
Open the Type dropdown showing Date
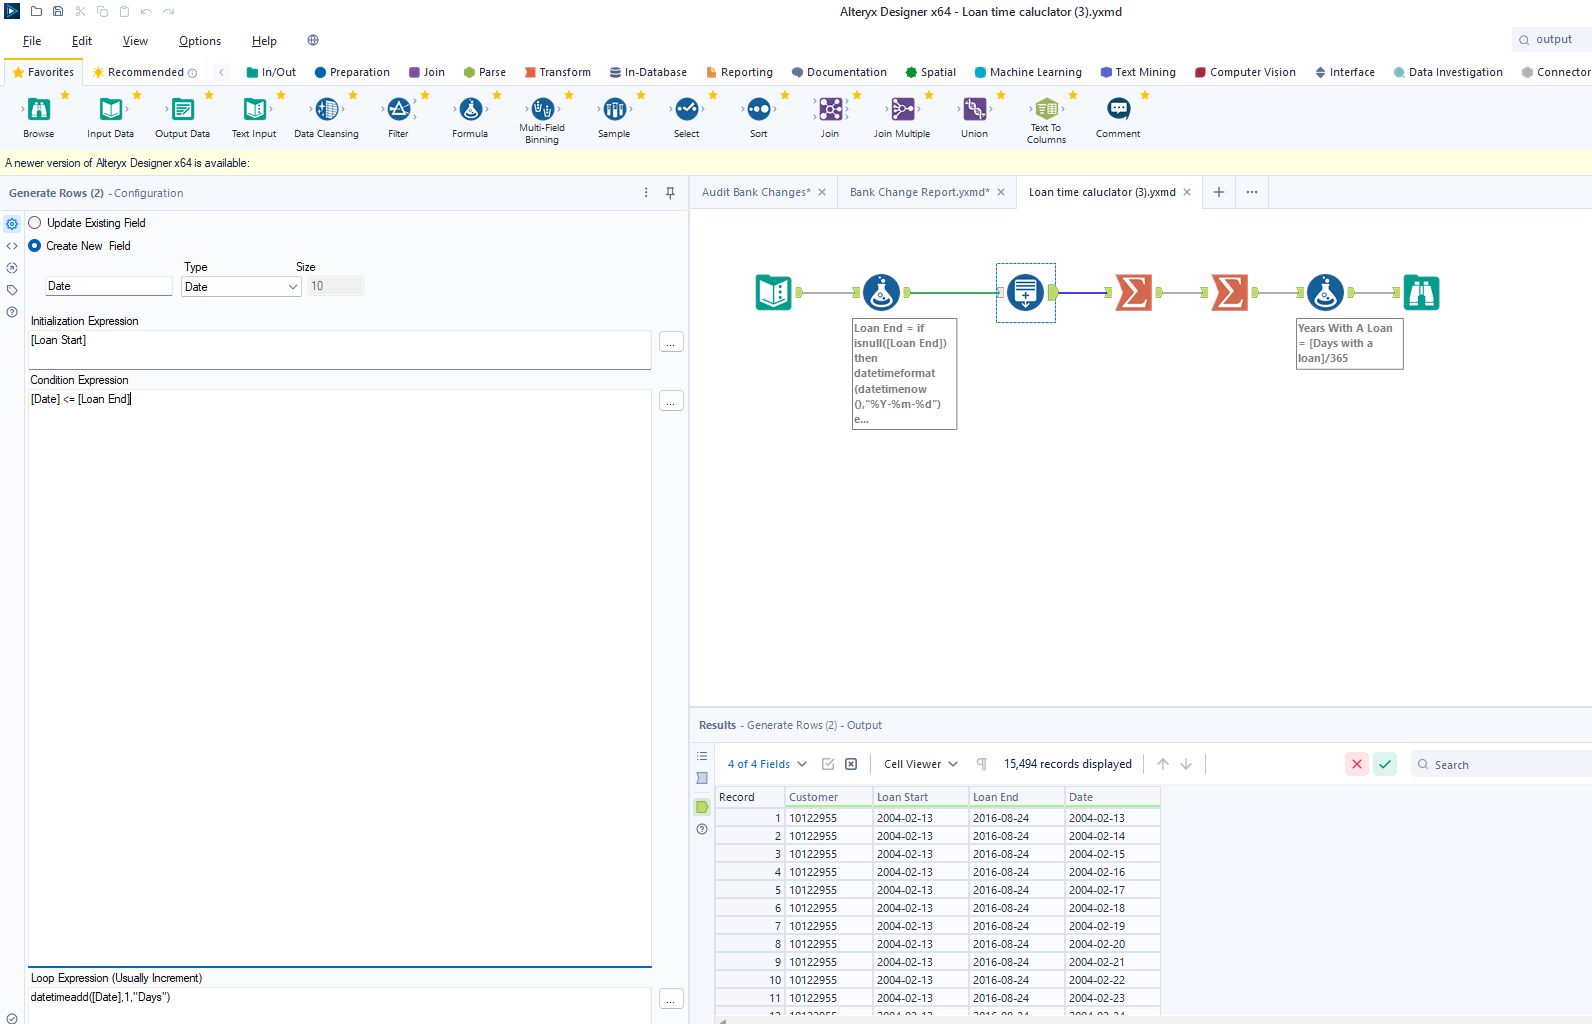241,287
